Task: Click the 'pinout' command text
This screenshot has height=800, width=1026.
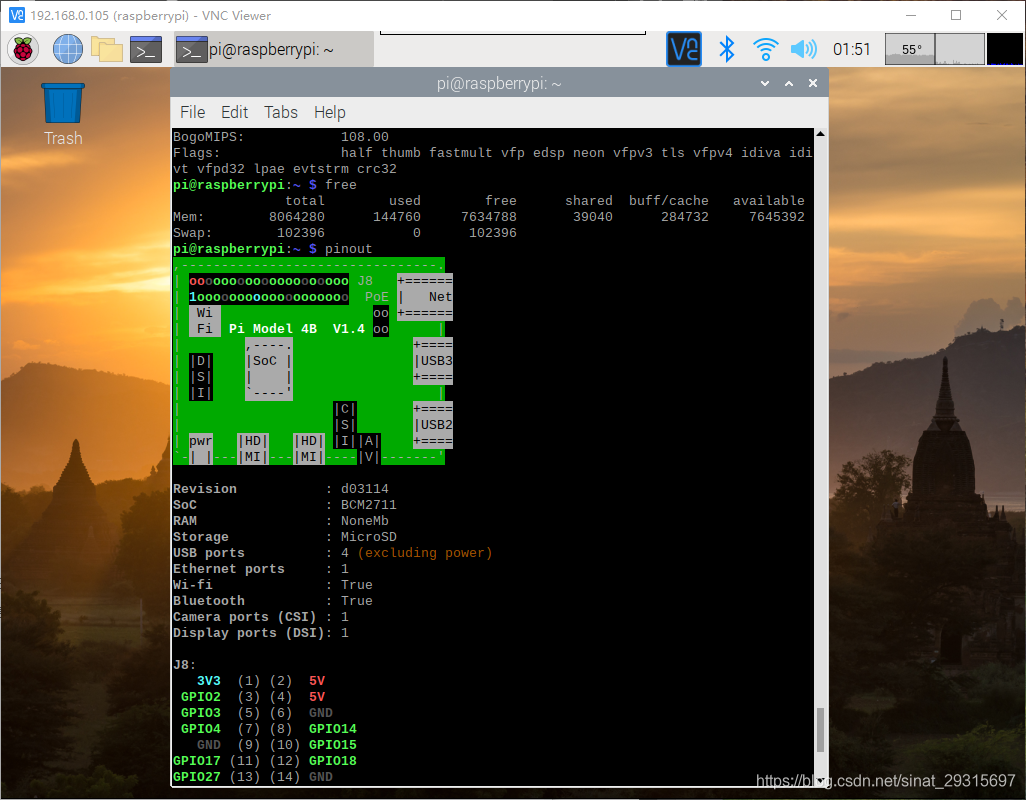Action: (348, 249)
